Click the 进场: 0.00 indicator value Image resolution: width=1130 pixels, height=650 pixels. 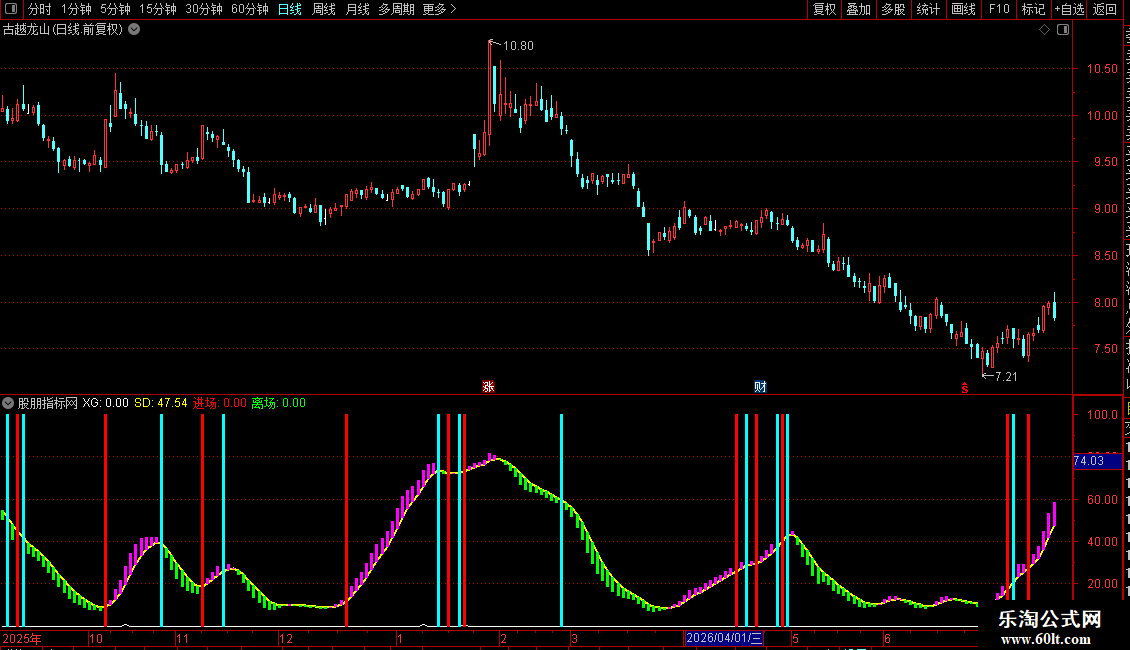220,403
